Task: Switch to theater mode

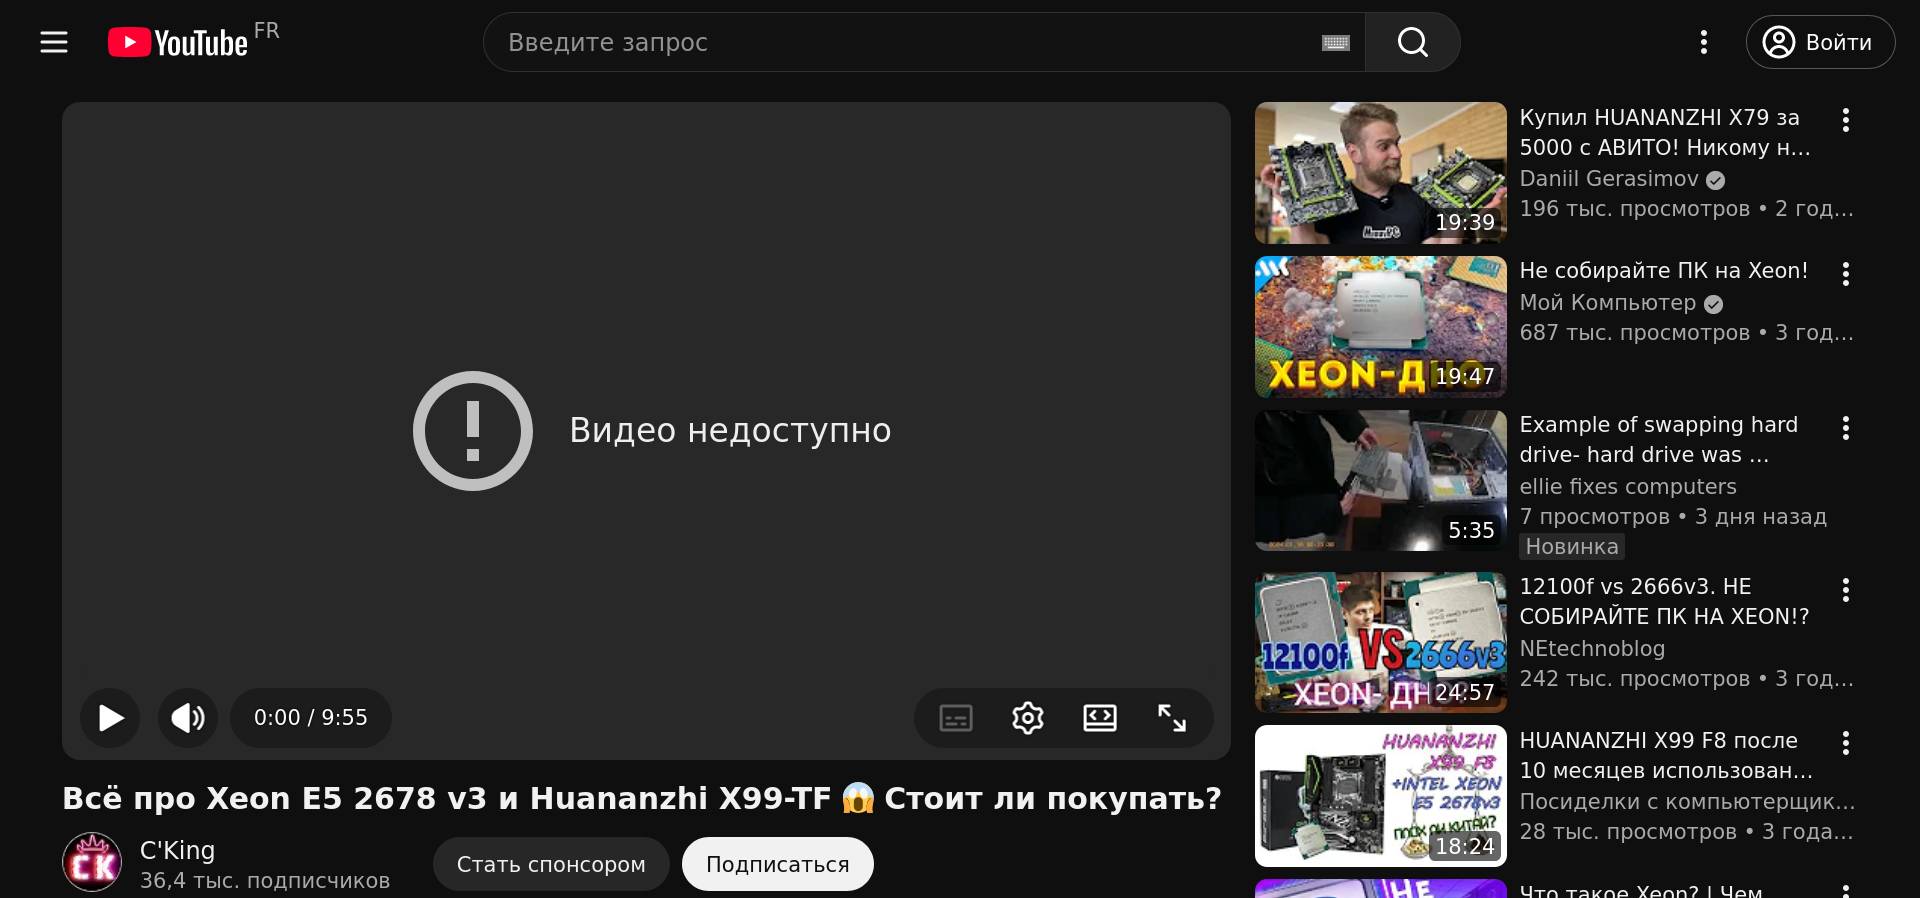Action: tap(1100, 718)
